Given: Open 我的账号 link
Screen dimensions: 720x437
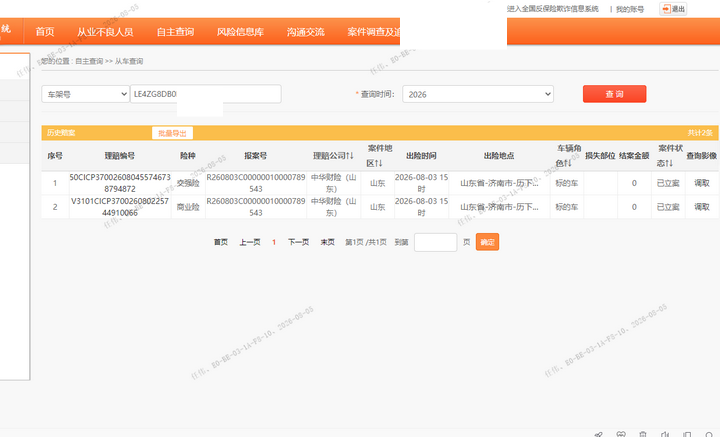Looking at the screenshot, I should click(630, 9).
